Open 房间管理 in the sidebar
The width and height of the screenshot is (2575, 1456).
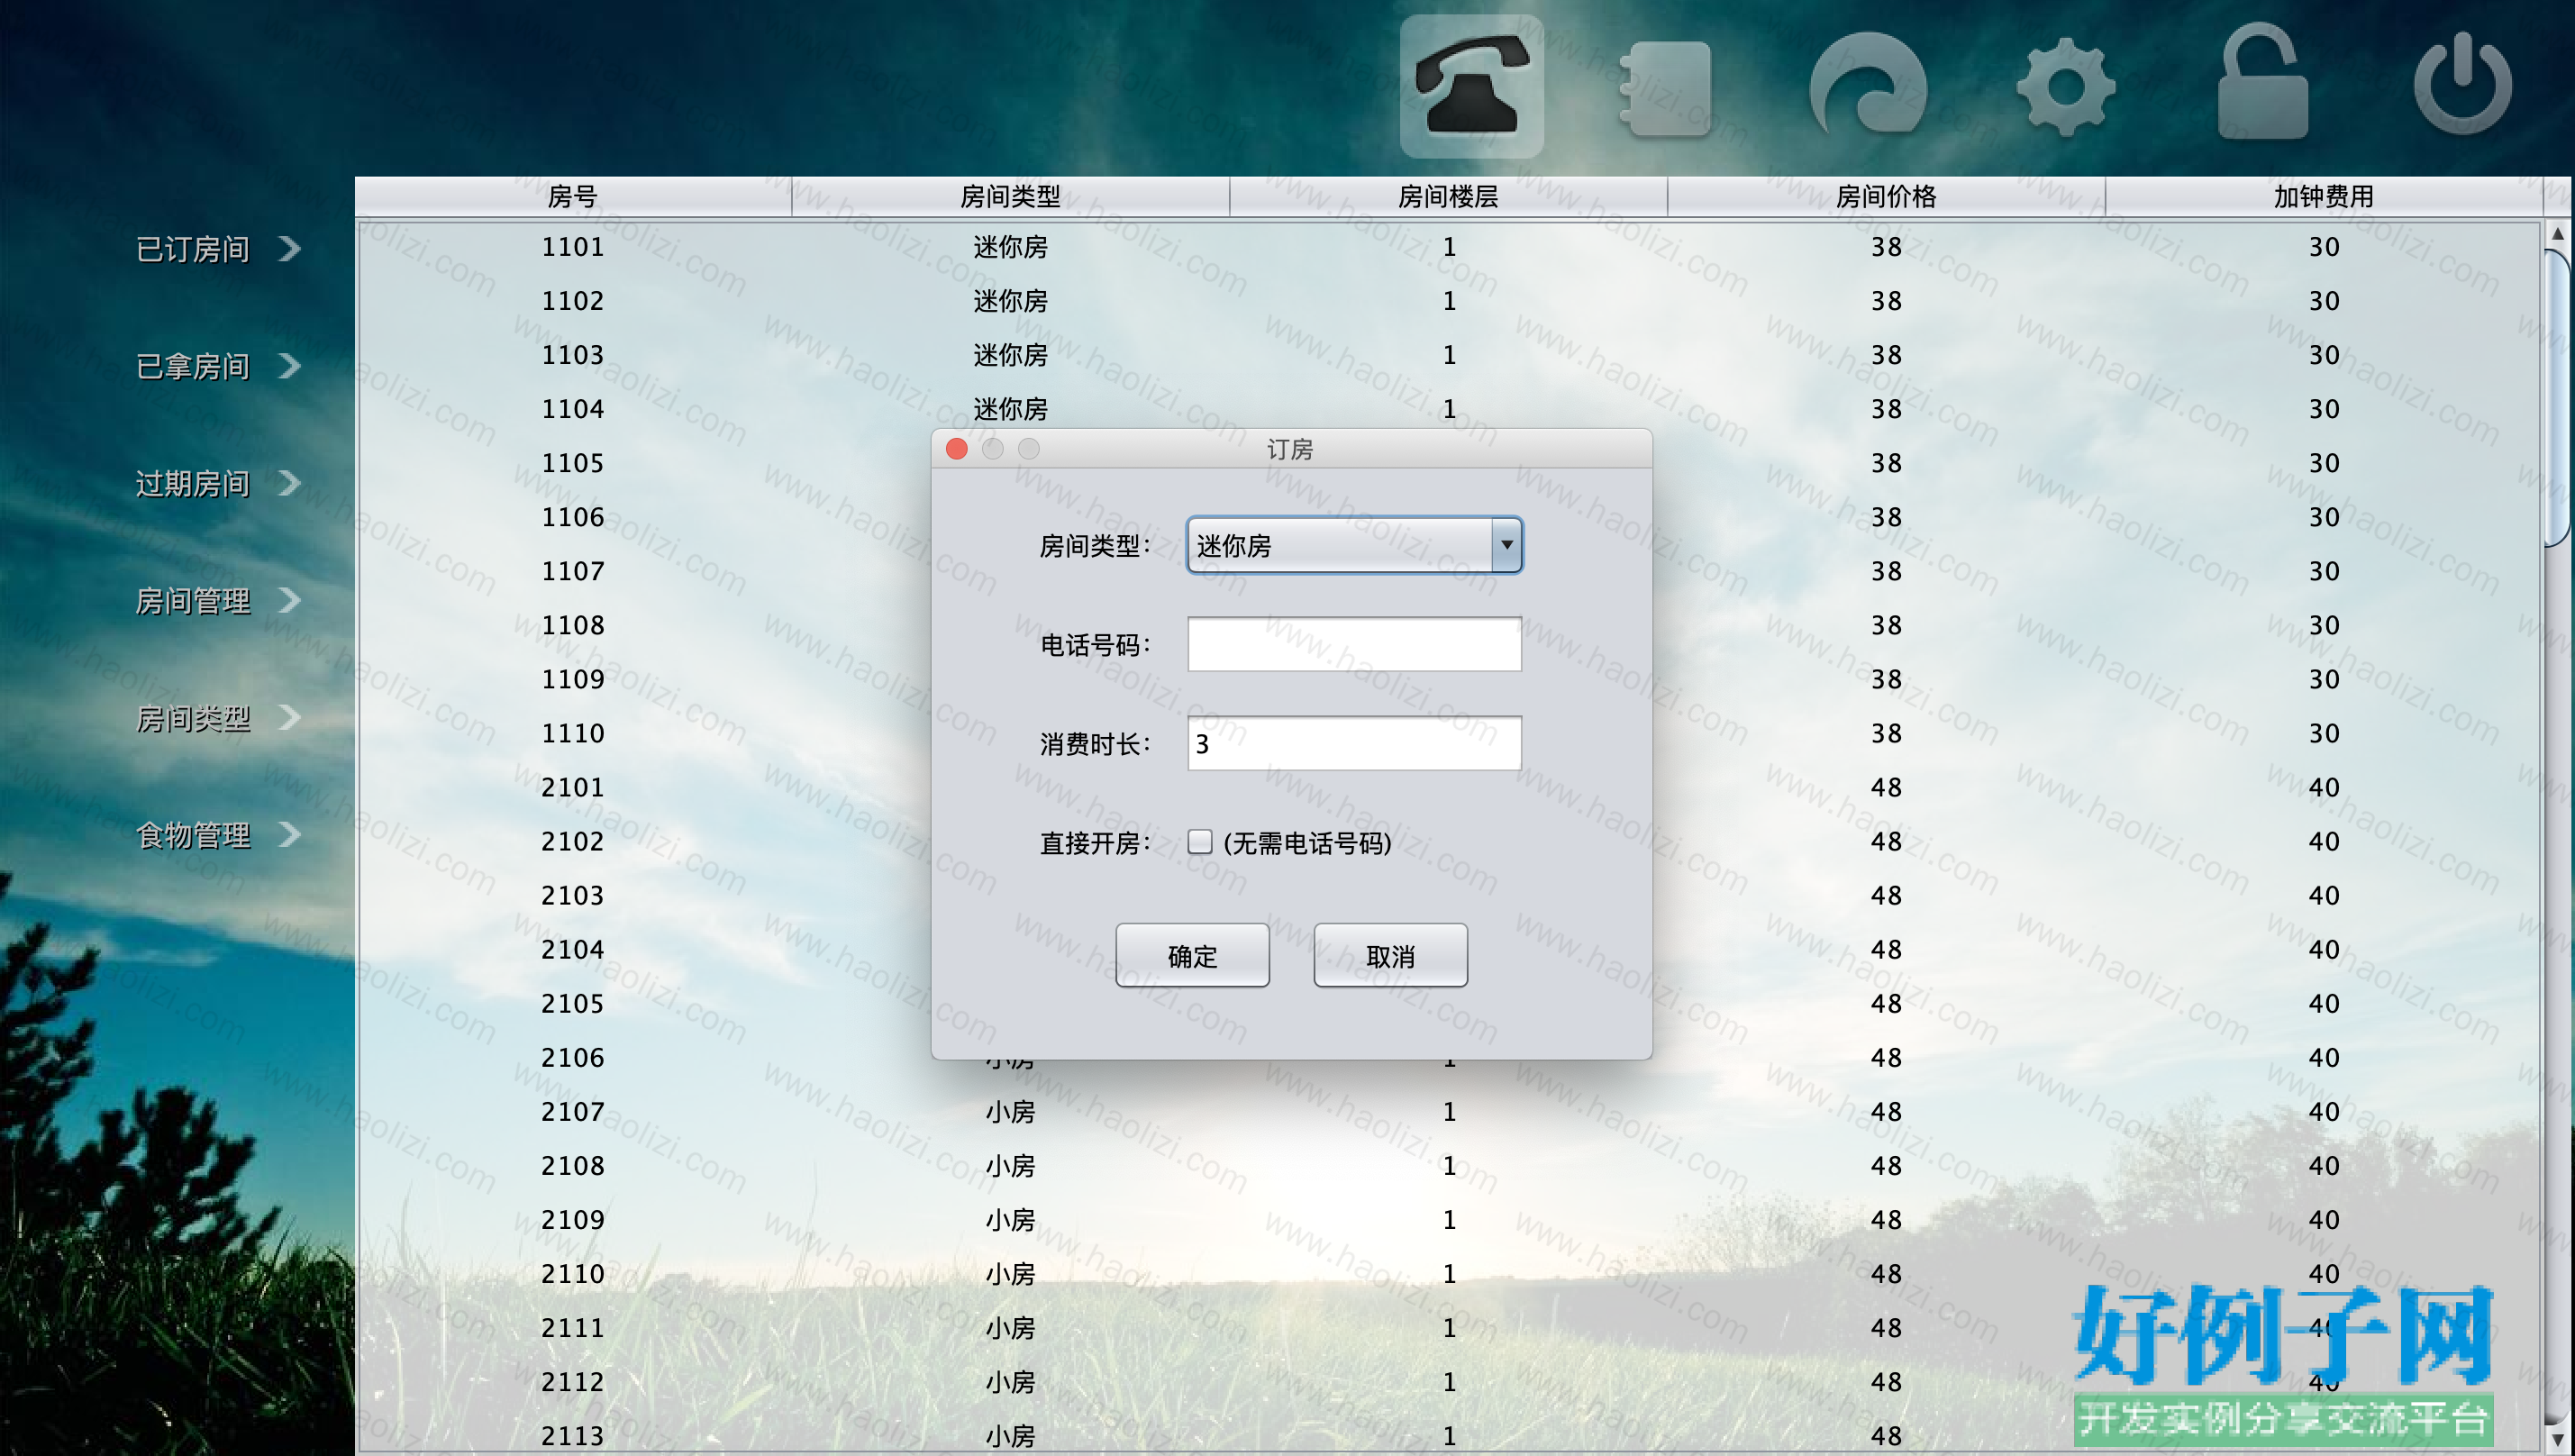[x=193, y=600]
